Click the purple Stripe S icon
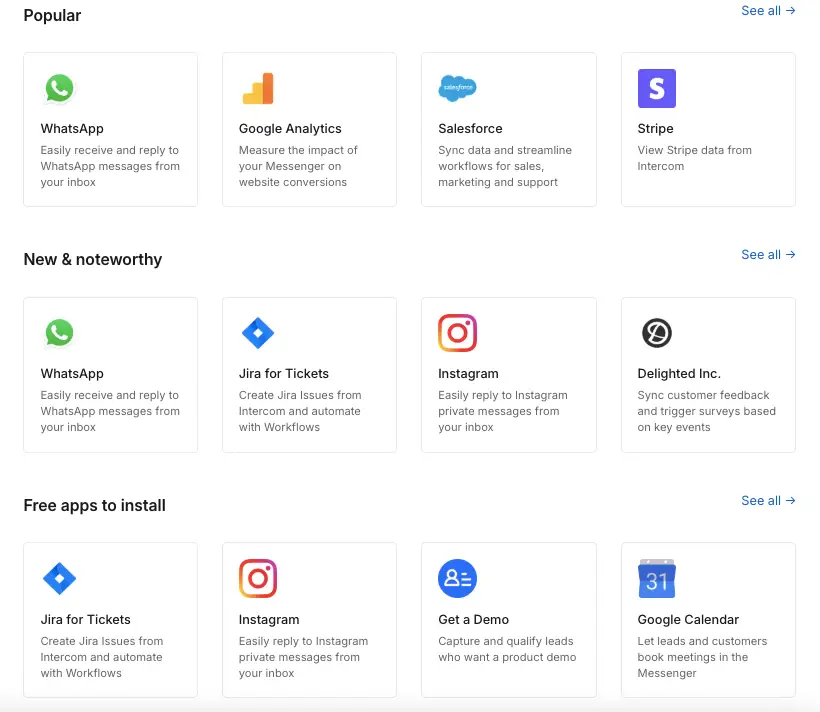The height and width of the screenshot is (712, 820). pos(656,88)
